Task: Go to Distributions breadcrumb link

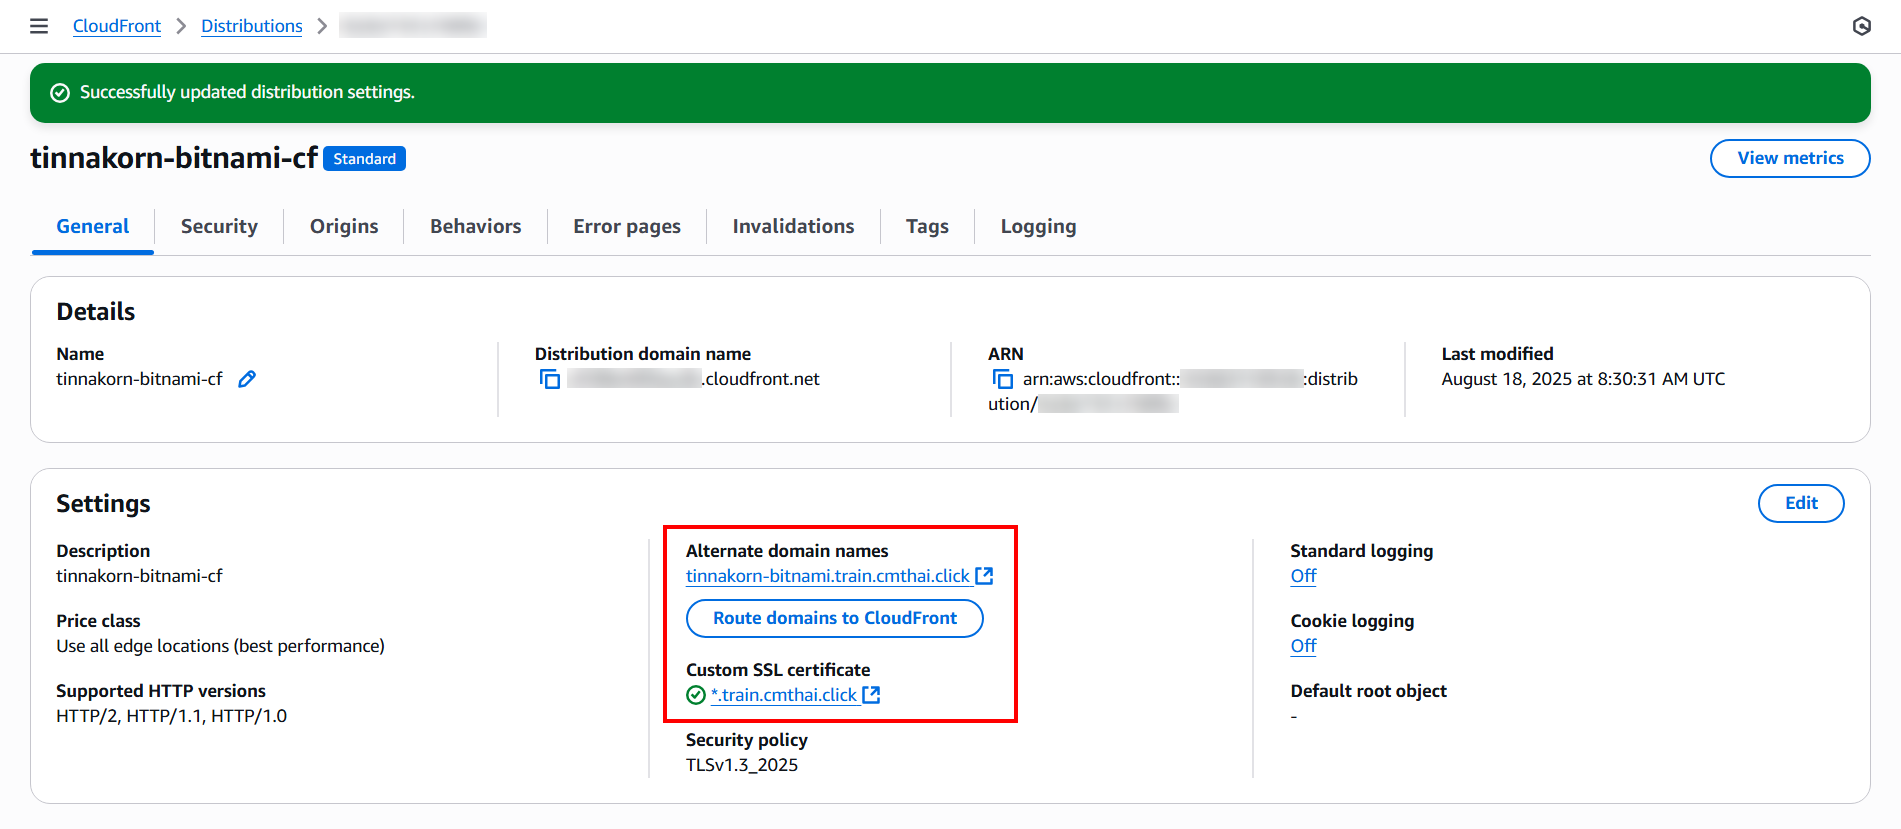Action: click(252, 26)
